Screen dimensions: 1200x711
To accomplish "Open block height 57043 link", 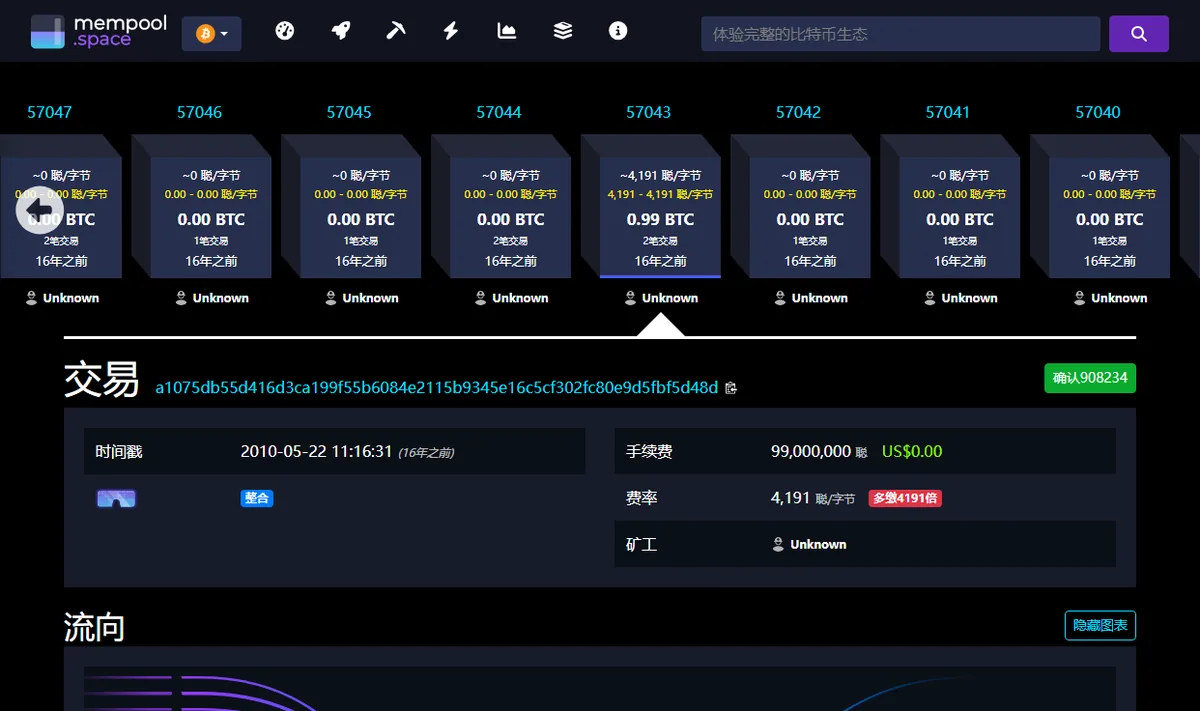I will point(649,112).
